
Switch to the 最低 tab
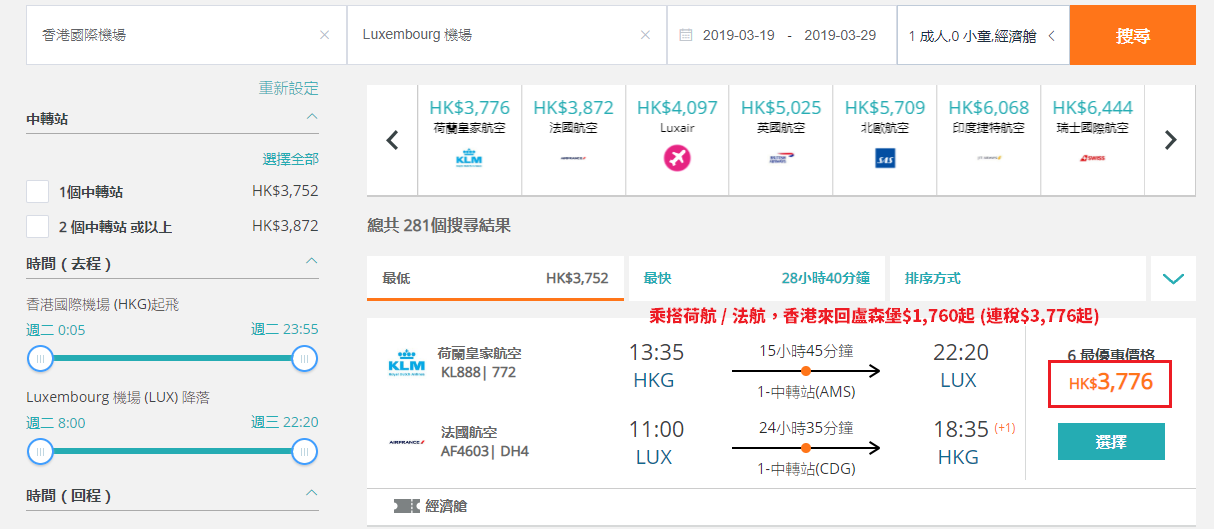(495, 278)
